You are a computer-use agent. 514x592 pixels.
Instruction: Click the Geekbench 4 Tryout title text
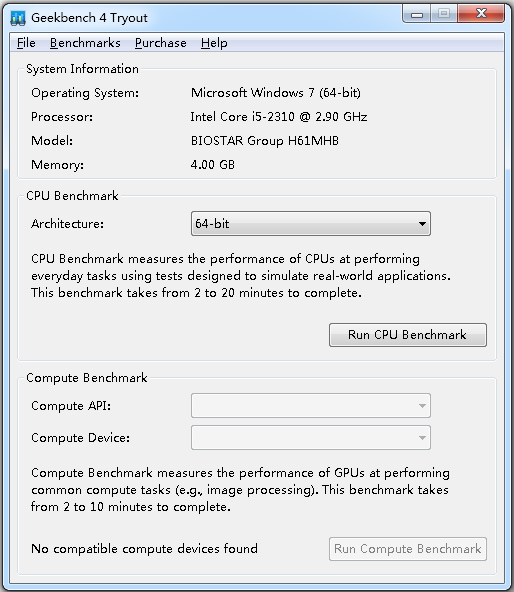pos(89,18)
